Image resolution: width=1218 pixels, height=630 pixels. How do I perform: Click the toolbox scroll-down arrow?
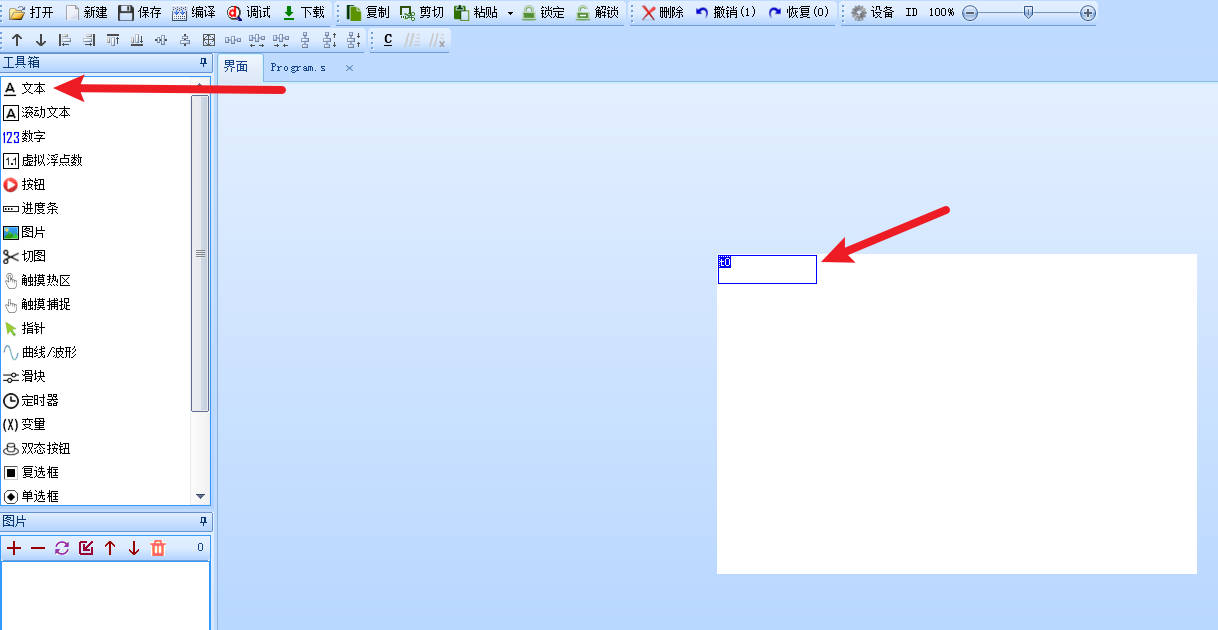point(200,496)
